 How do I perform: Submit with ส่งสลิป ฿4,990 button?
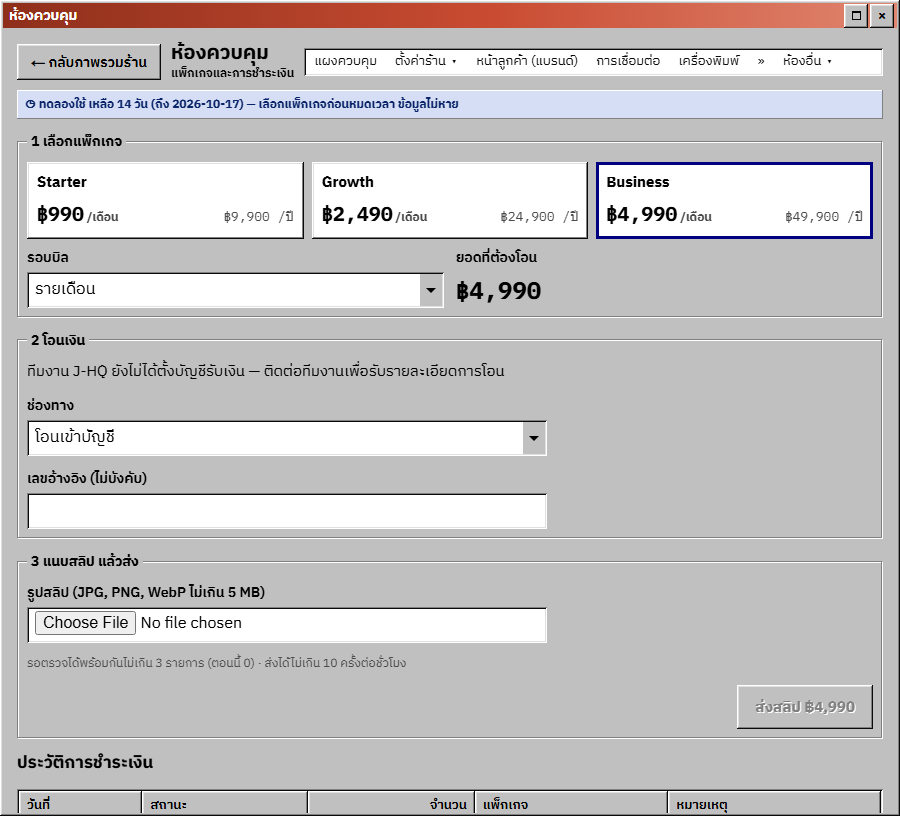coord(805,706)
